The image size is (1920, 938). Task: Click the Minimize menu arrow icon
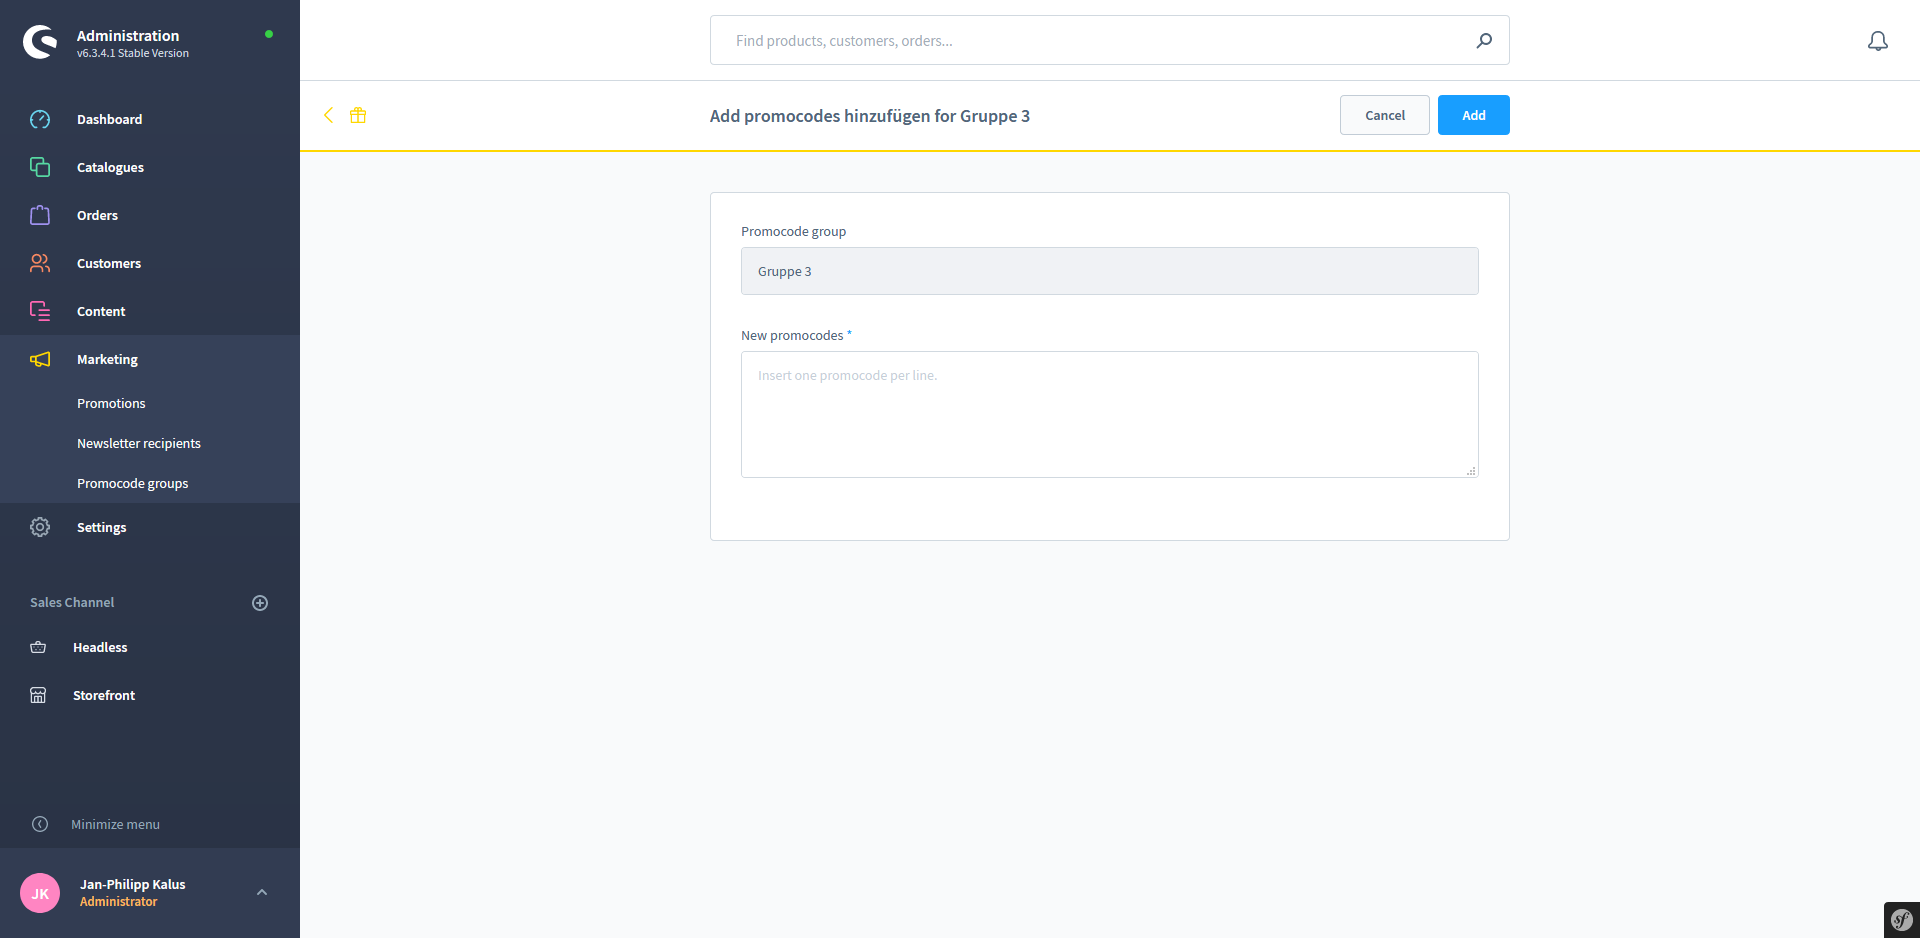pos(40,824)
